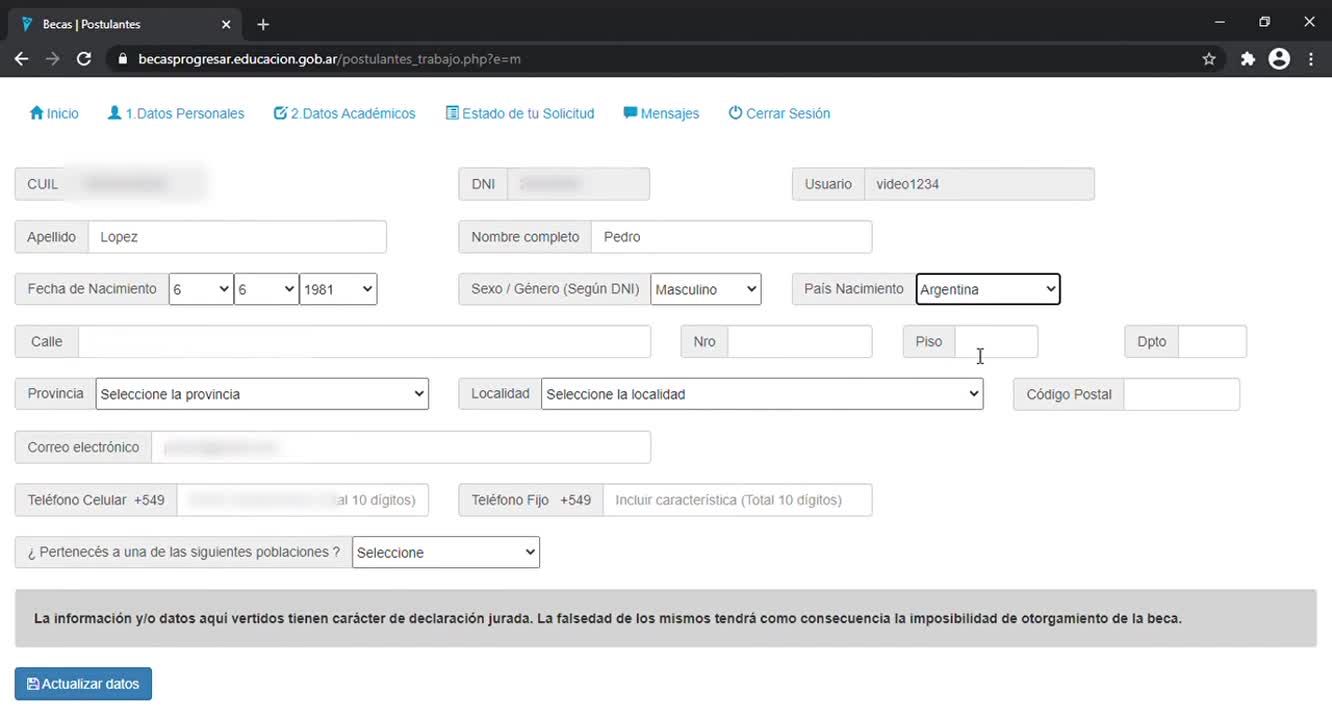This screenshot has height=720, width=1332.
Task: Open the browser extensions puzzle icon
Action: coord(1247,59)
